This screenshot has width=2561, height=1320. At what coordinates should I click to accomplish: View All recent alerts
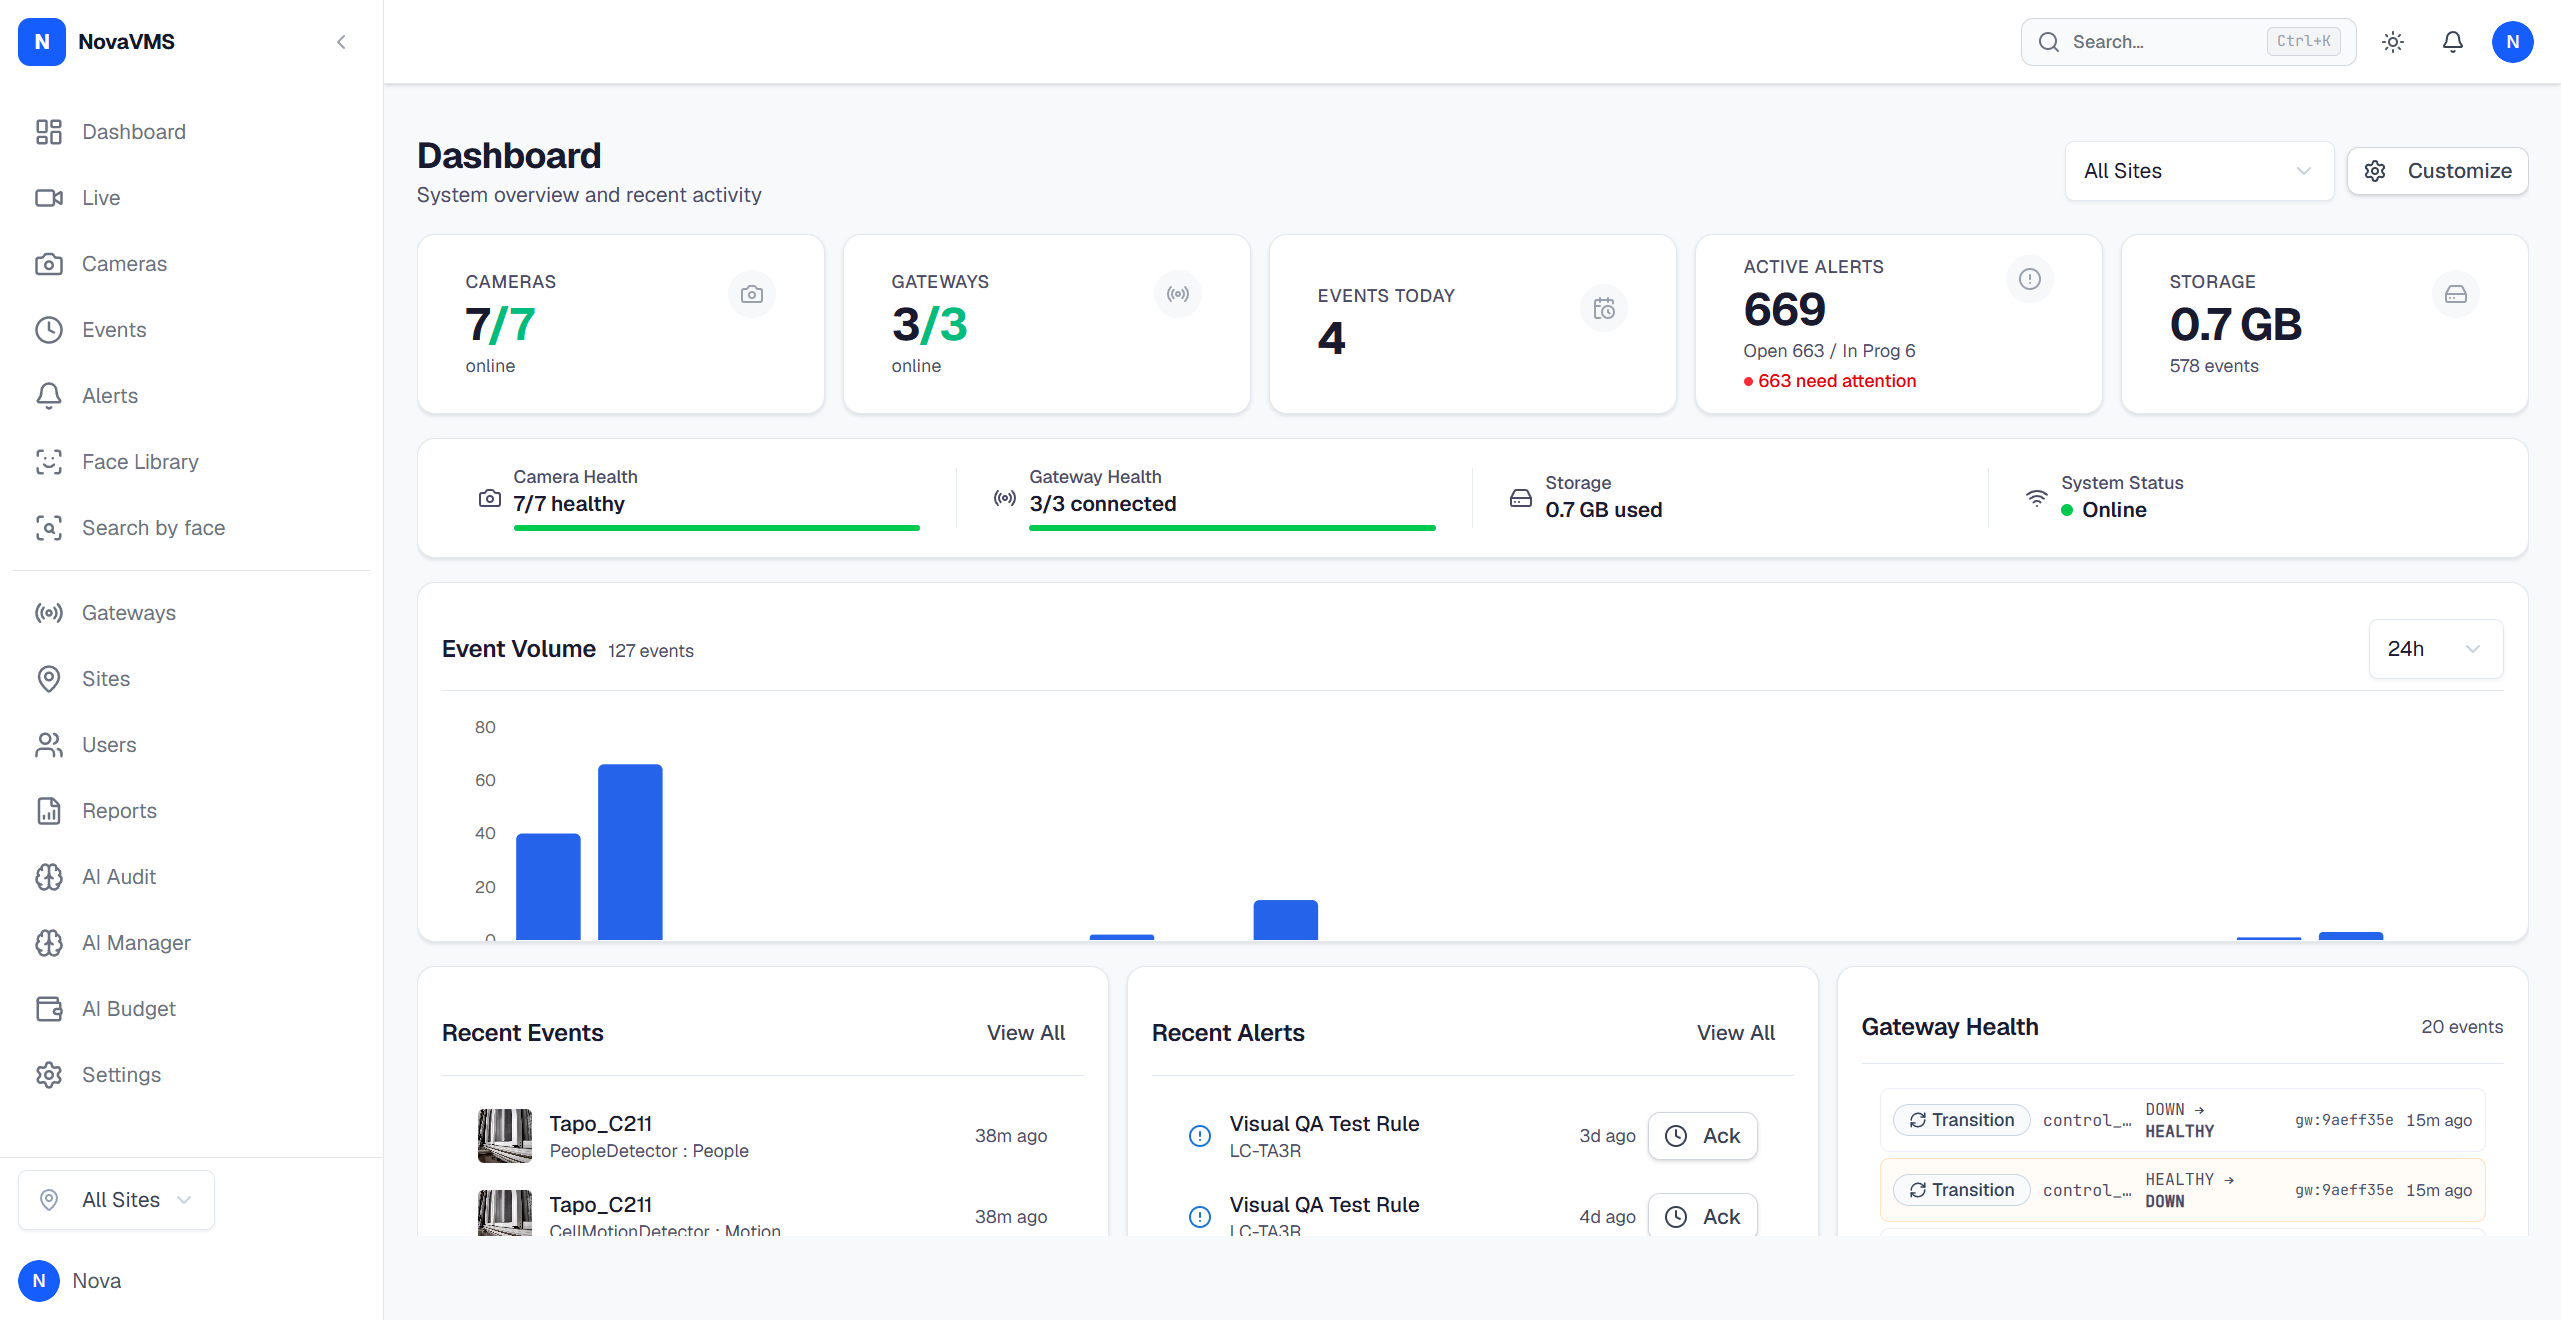point(1735,1033)
